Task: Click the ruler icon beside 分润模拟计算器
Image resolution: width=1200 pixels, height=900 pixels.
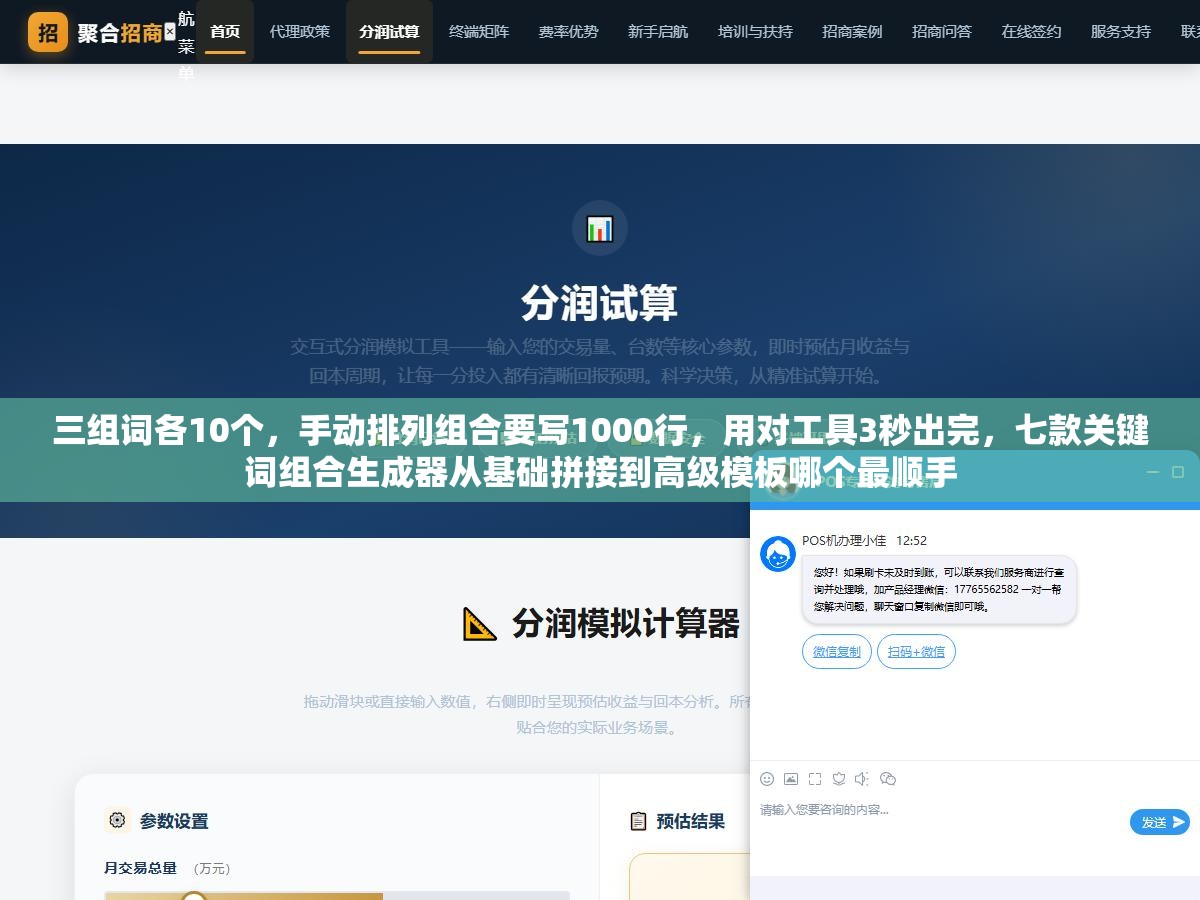Action: point(480,623)
